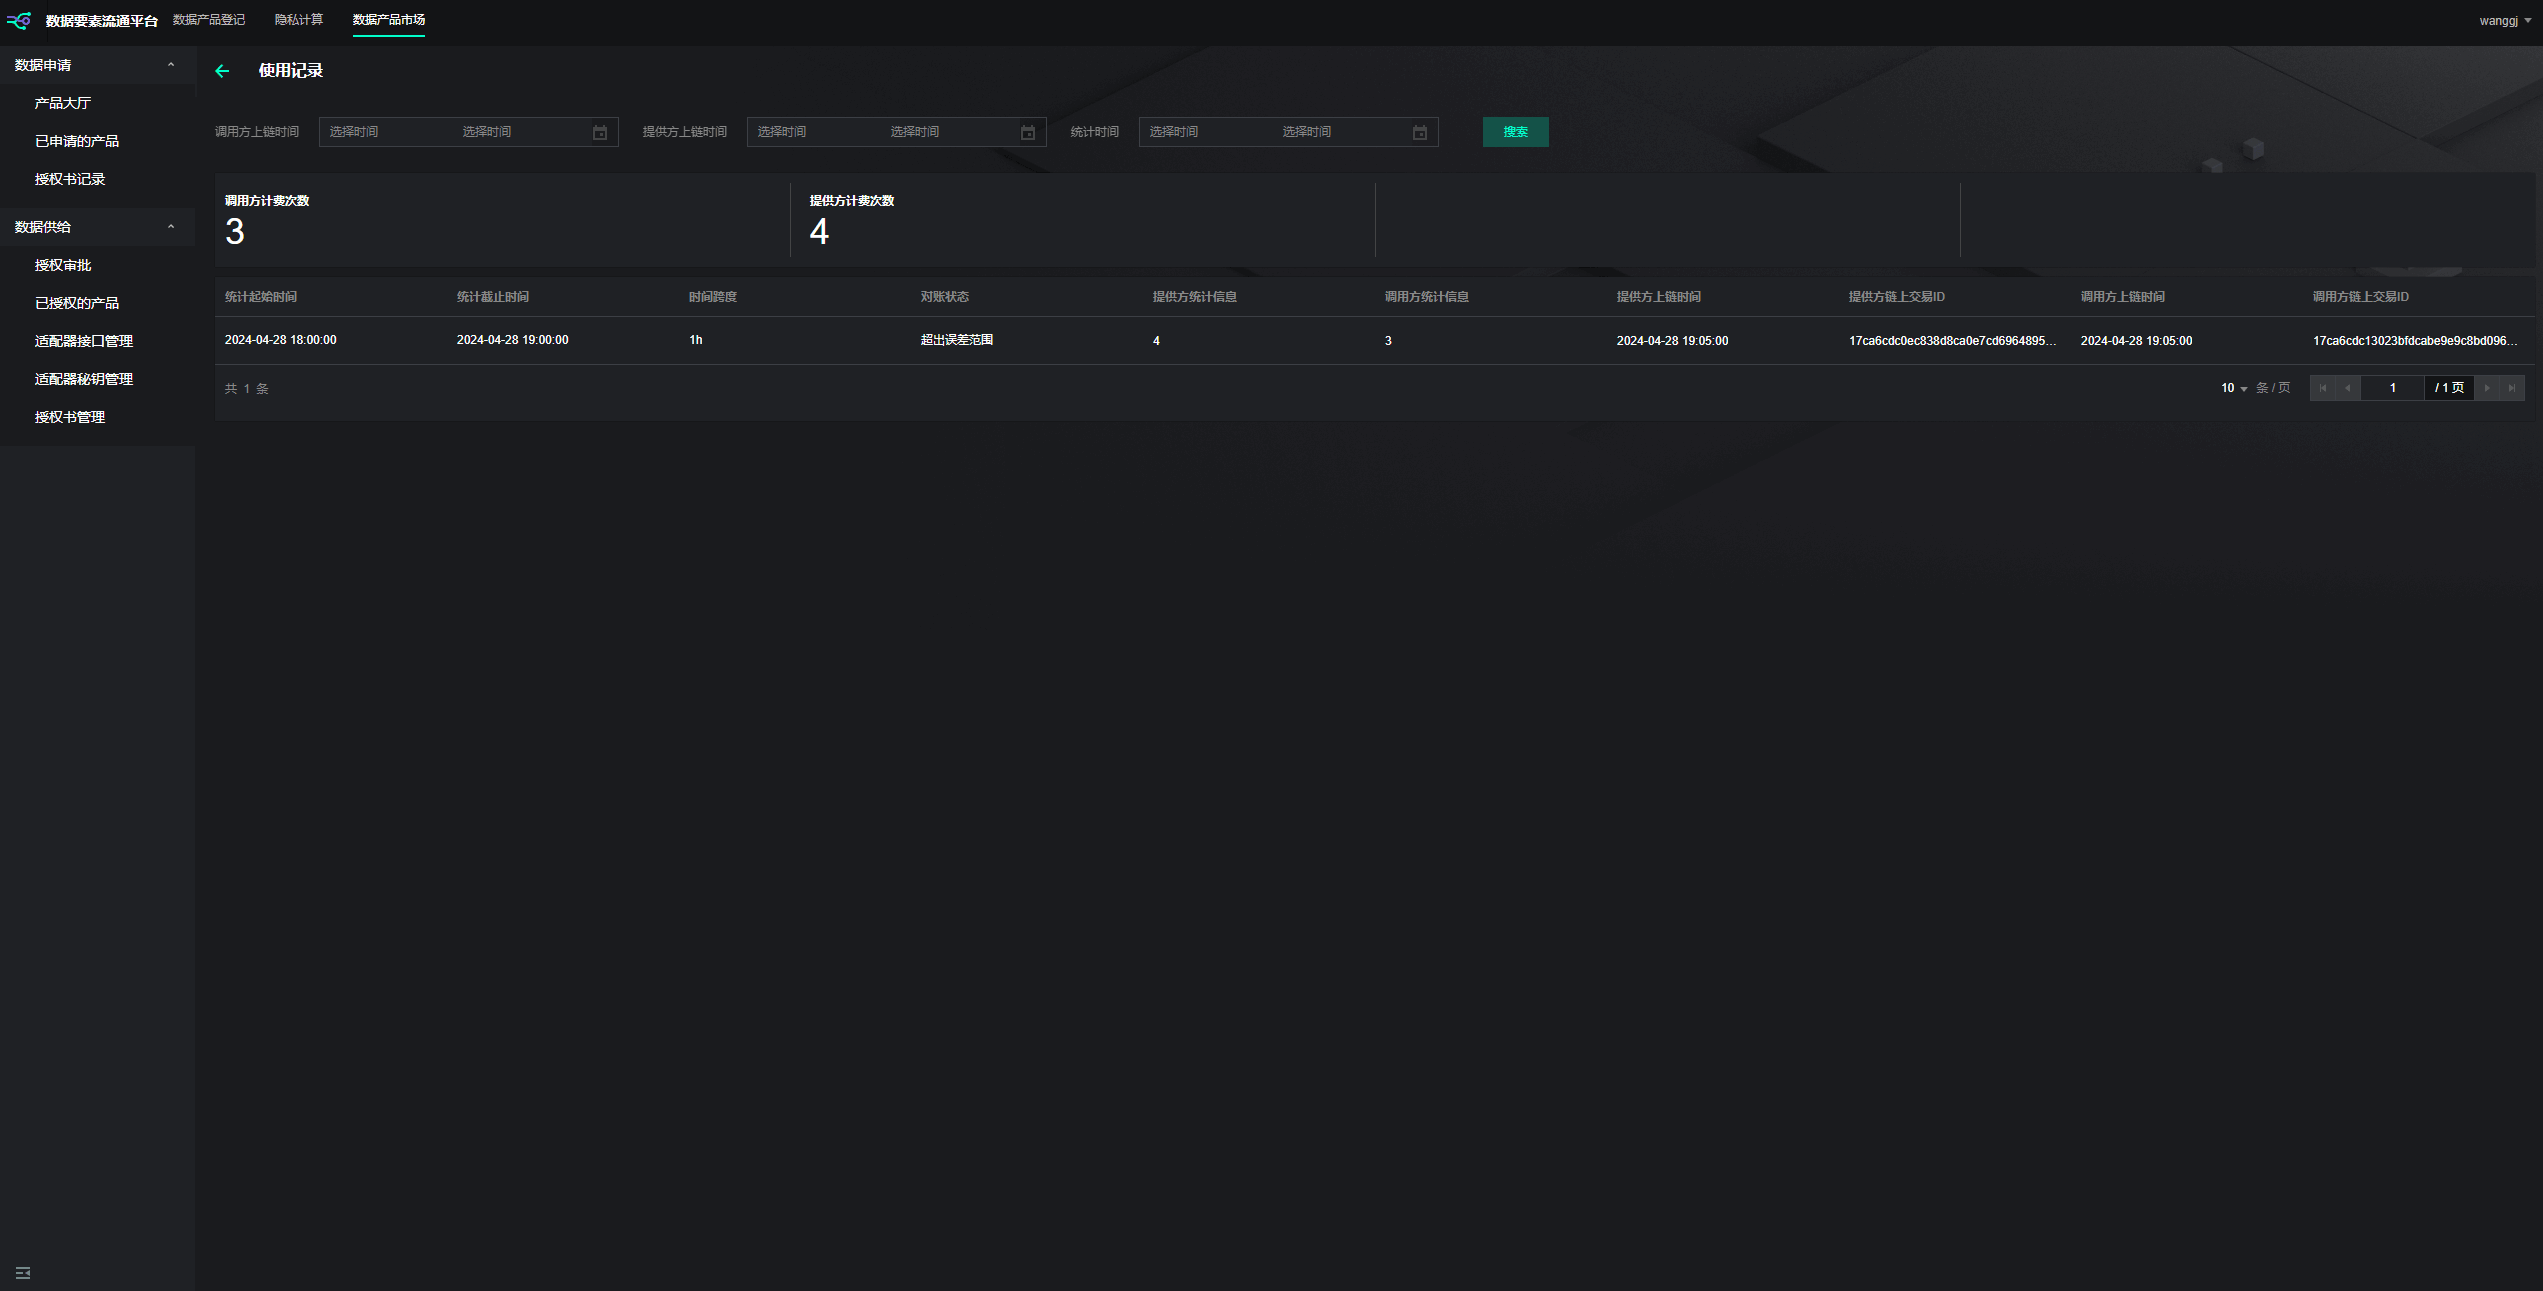Screen dimensions: 2543x1291
Task: Click the next page arrow
Action: click(x=2487, y=388)
